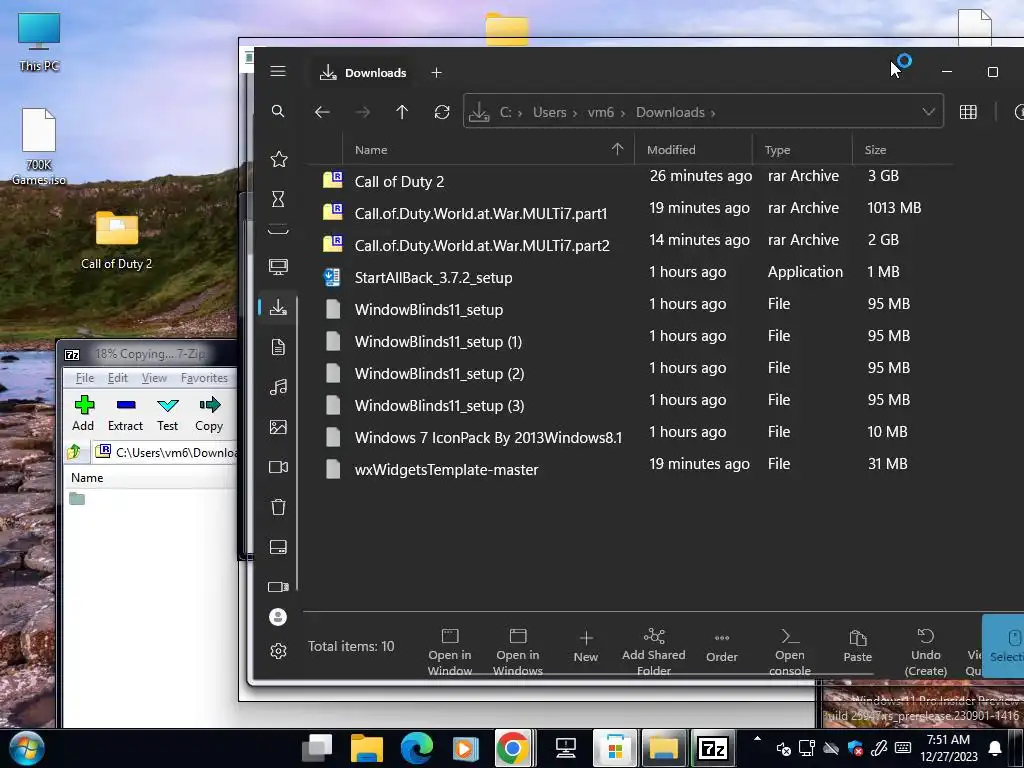The width and height of the screenshot is (1024, 768).
Task: Click the New button in the bottom toolbar
Action: (x=586, y=647)
